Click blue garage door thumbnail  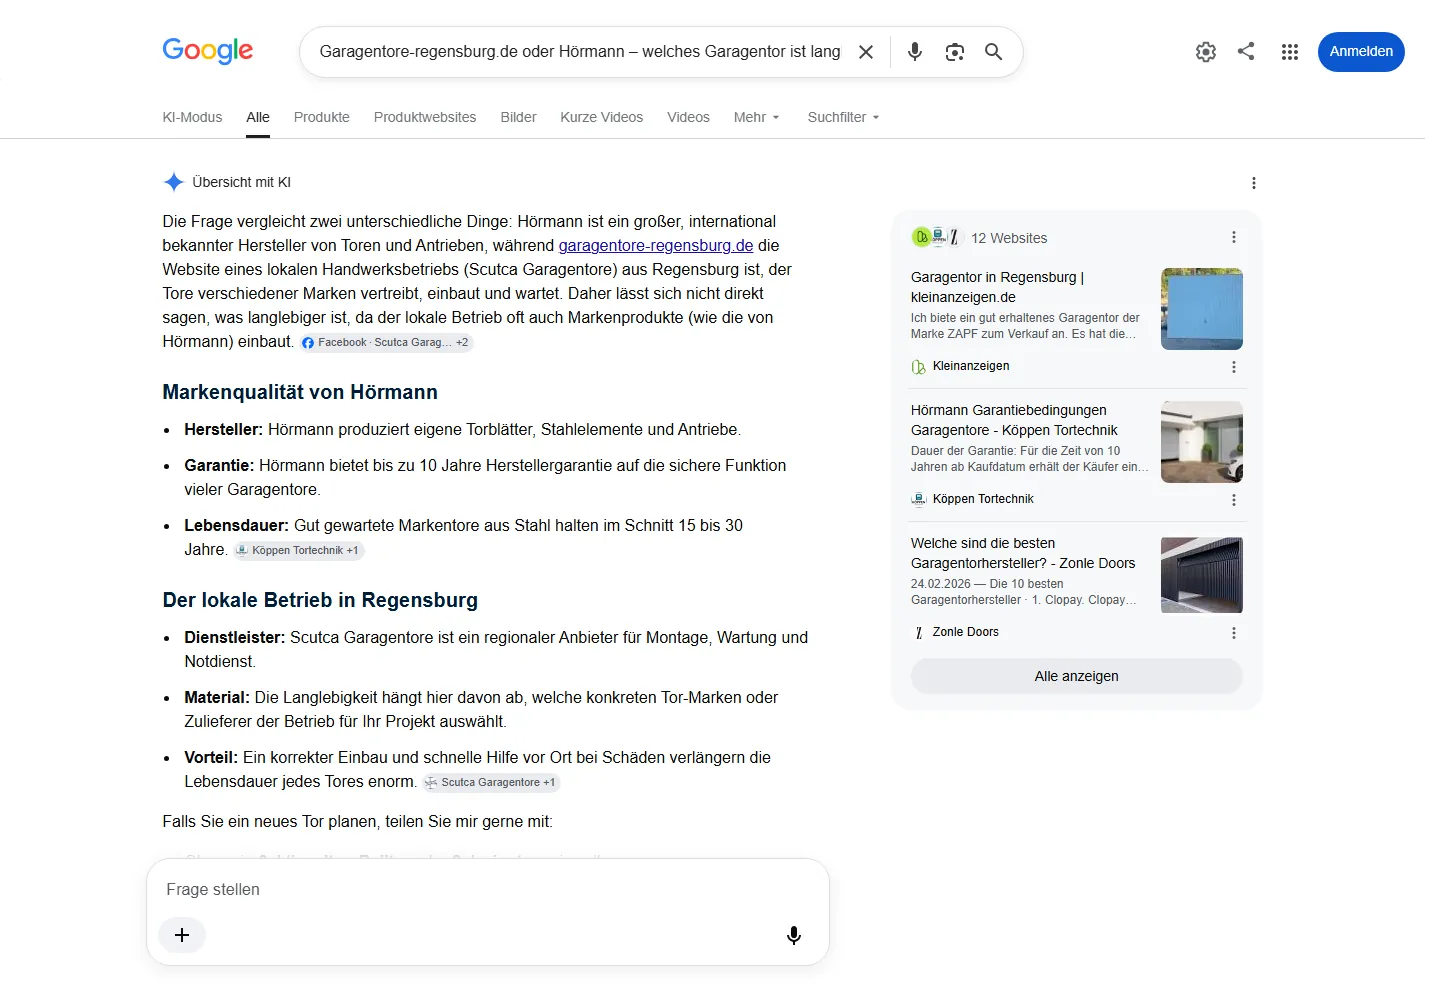point(1202,309)
